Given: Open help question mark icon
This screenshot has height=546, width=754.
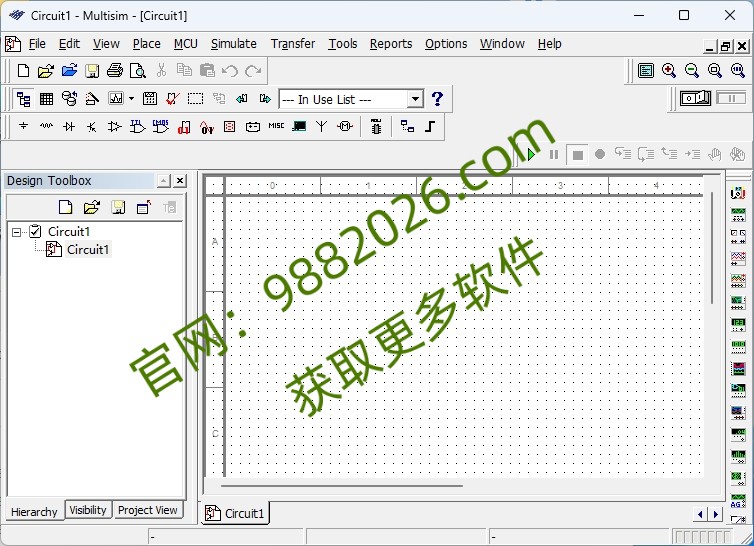Looking at the screenshot, I should click(x=437, y=99).
